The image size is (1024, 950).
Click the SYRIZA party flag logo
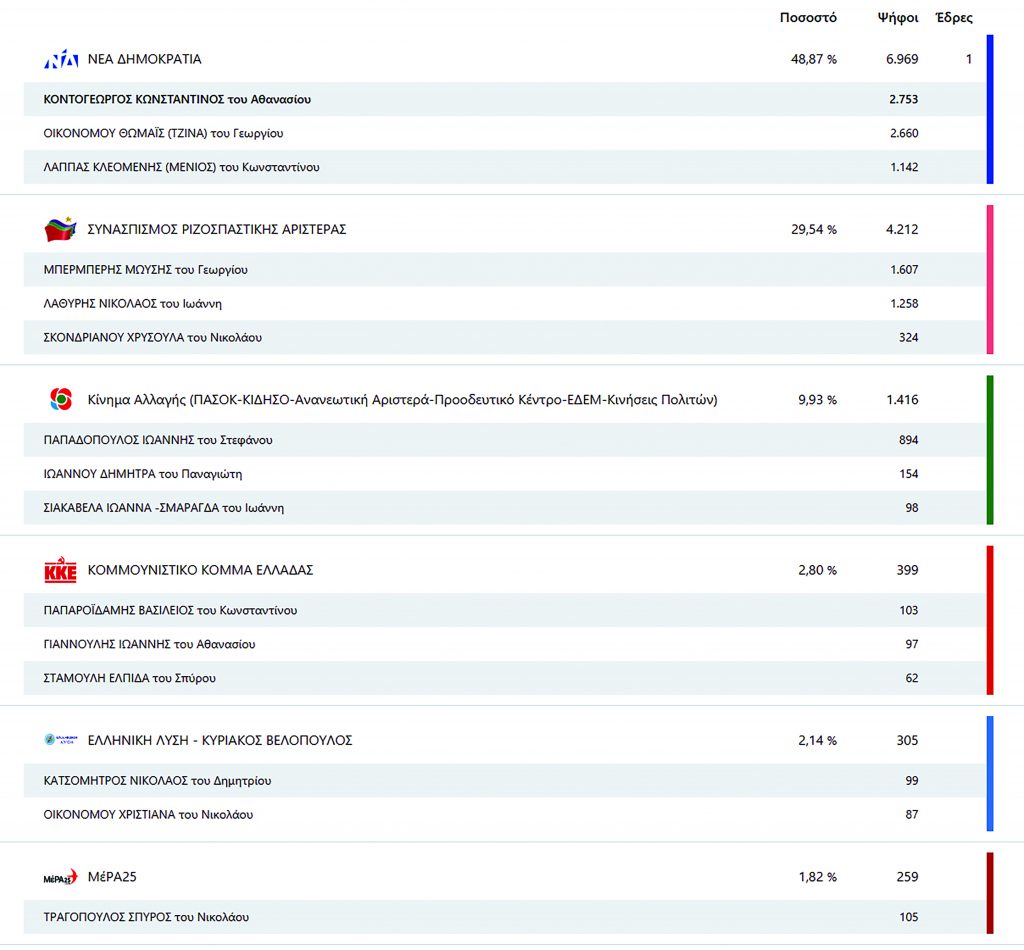click(60, 230)
